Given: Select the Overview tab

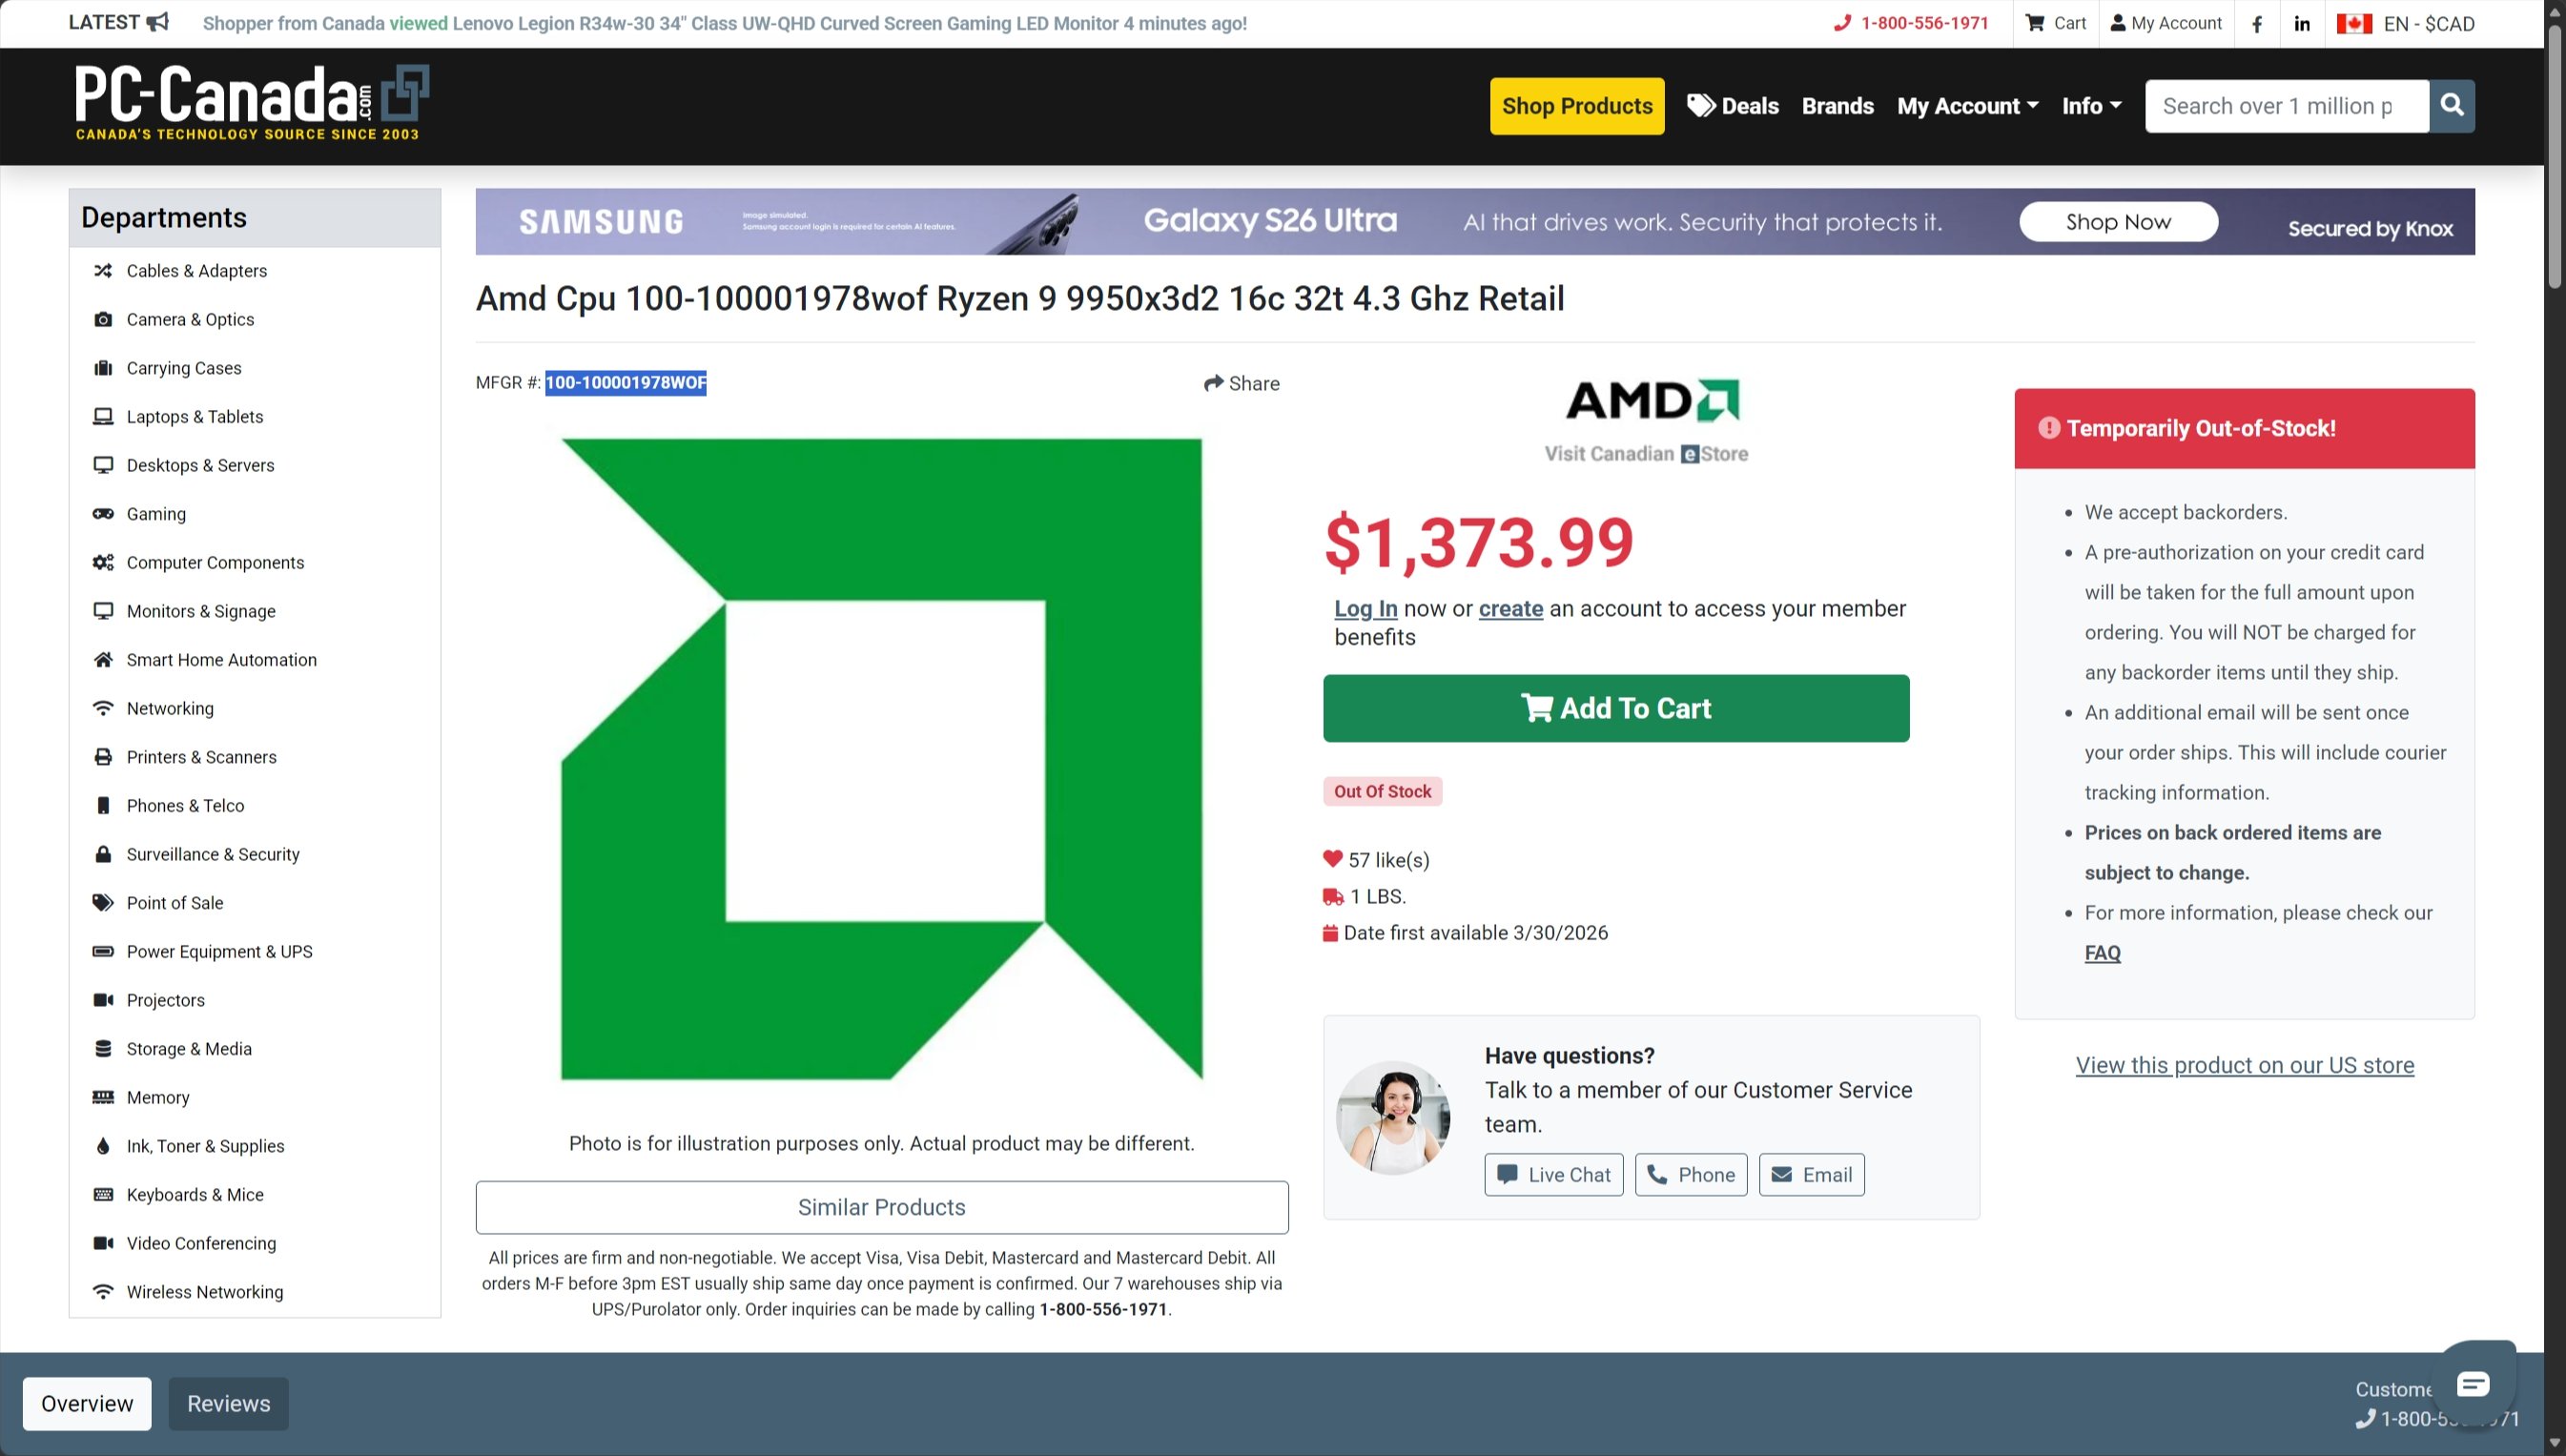Looking at the screenshot, I should [86, 1403].
